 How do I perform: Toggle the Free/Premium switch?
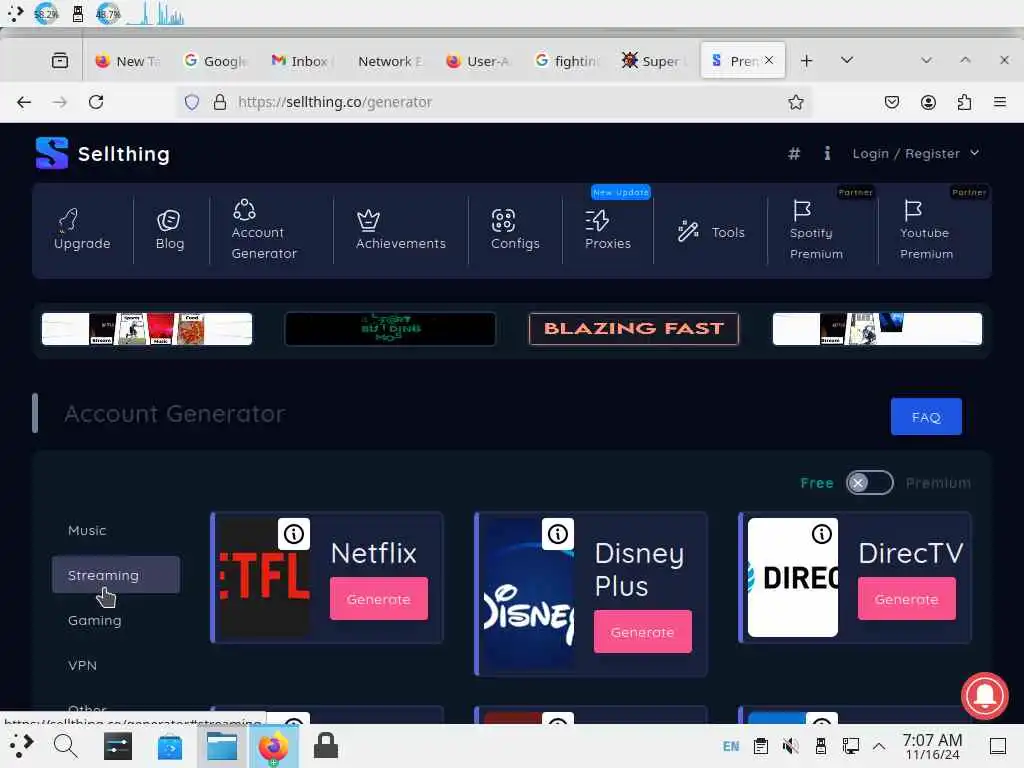(x=869, y=483)
